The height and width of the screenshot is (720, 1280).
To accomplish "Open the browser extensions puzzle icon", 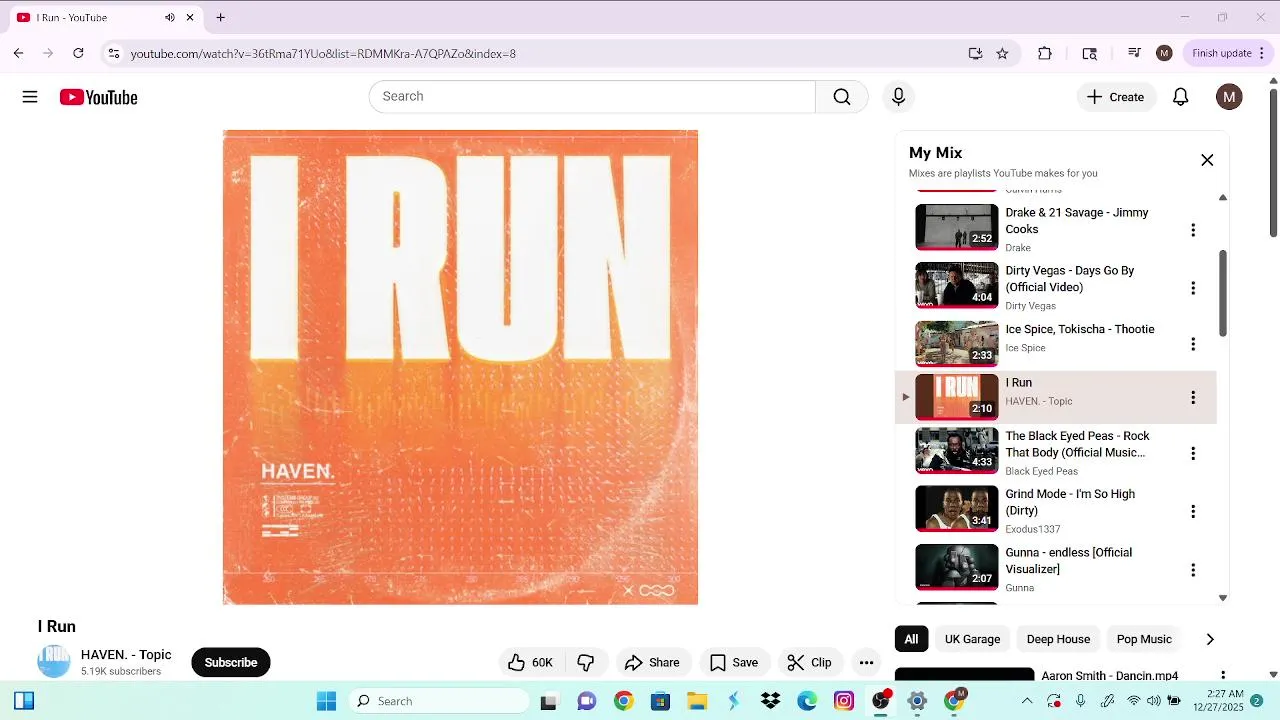I will [1045, 53].
